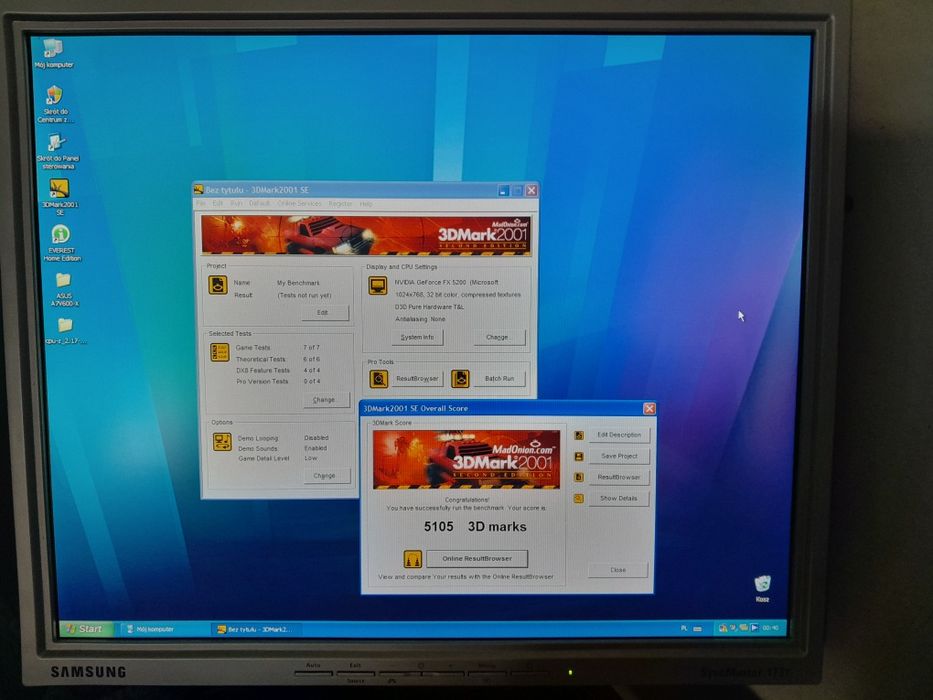Click the 'Pro Version Tests' row label
The width and height of the screenshot is (933, 700).
[262, 382]
